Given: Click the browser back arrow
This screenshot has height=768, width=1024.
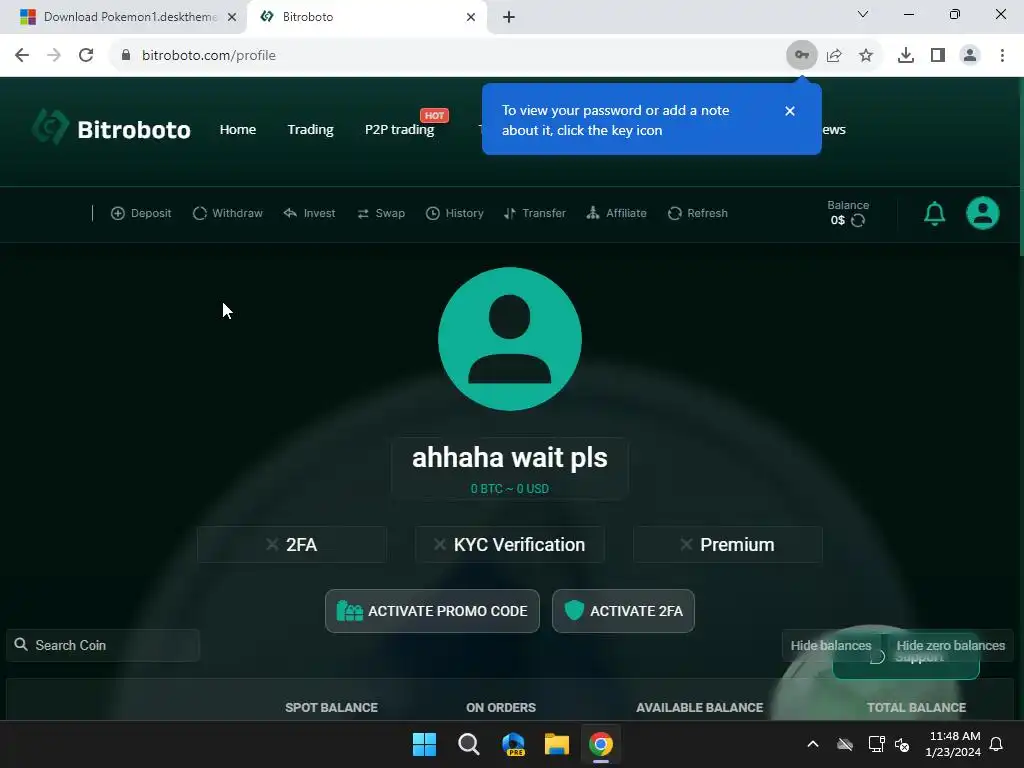Looking at the screenshot, I should coord(22,56).
